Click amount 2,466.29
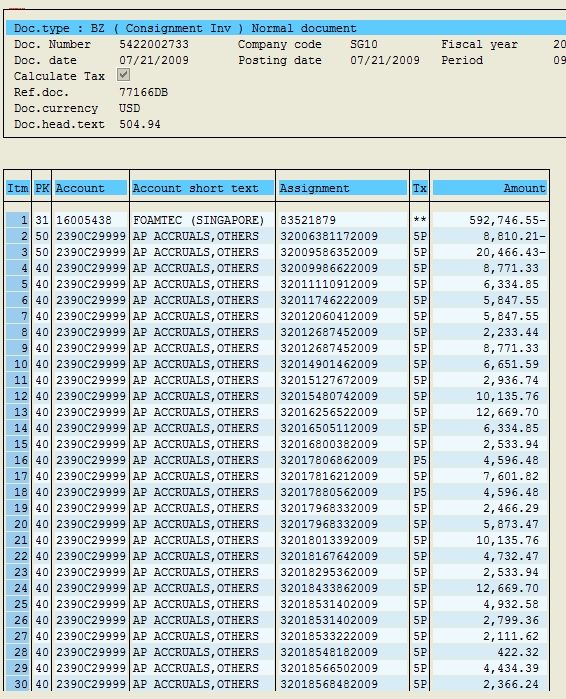This screenshot has width=566, height=699. click(511, 509)
